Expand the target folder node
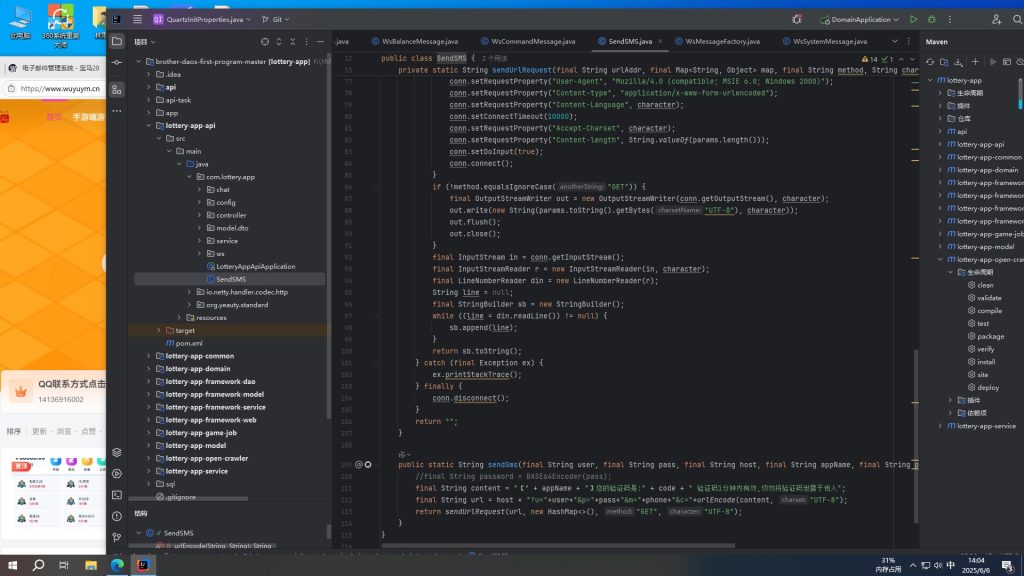1024x576 pixels. click(x=159, y=330)
